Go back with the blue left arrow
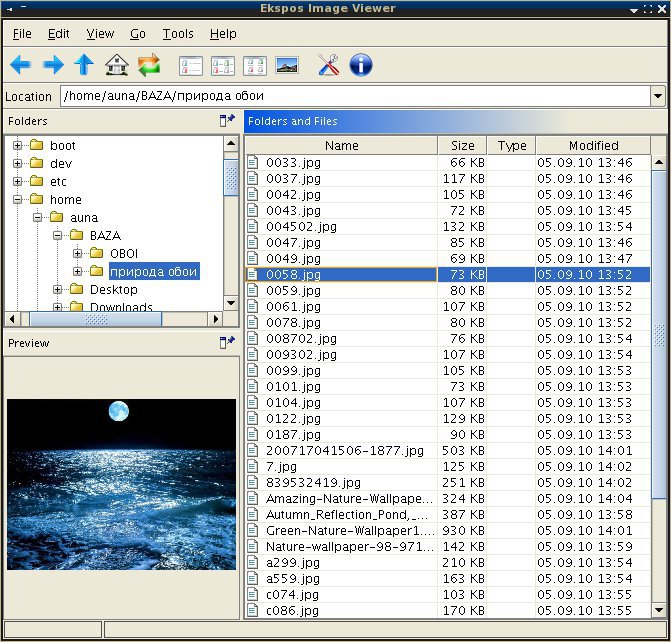Screen dimensions: 671x642 [x=20, y=65]
